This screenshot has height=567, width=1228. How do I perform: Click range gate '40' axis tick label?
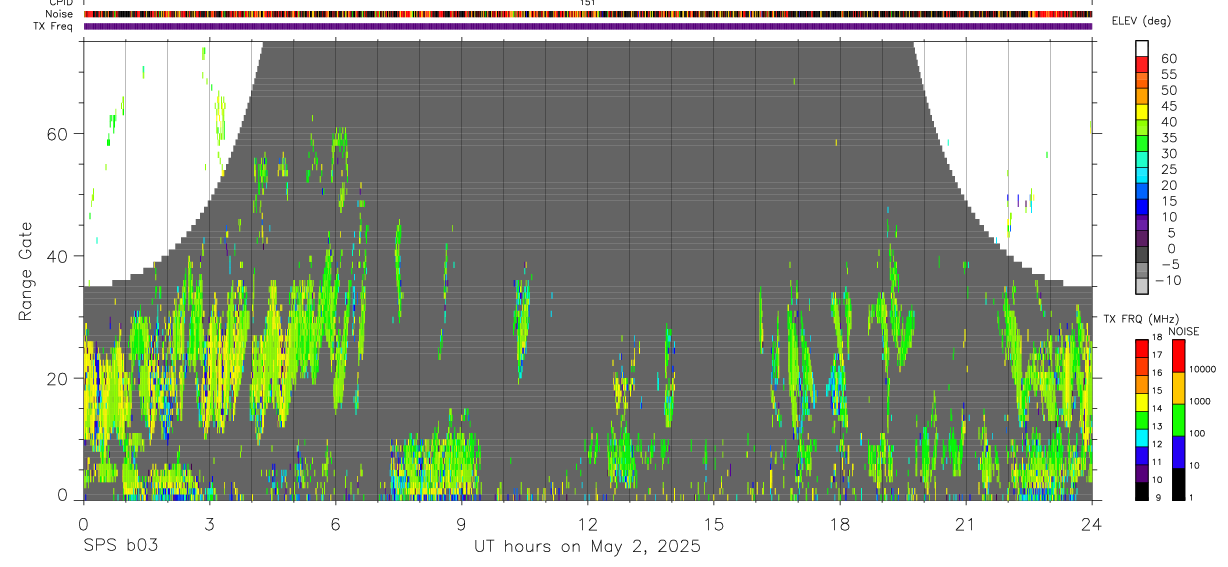pyautogui.click(x=56, y=256)
